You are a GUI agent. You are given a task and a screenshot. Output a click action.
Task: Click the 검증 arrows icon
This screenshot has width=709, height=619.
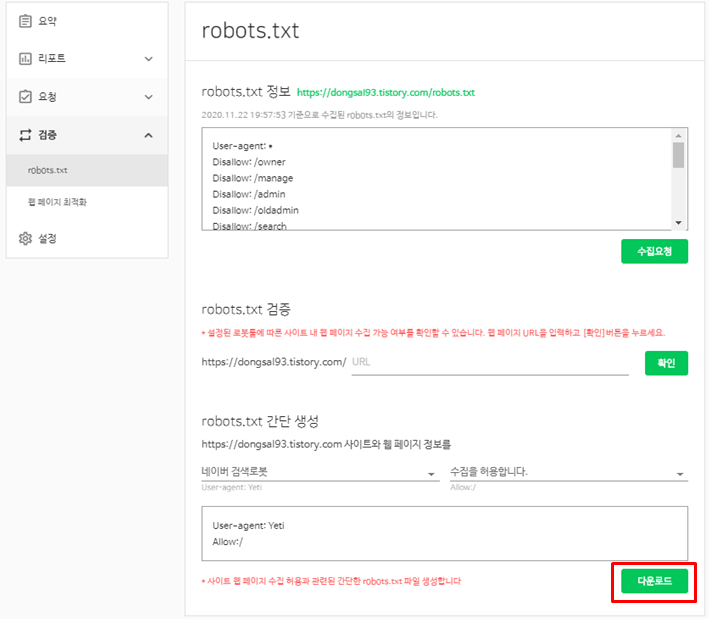(25, 135)
